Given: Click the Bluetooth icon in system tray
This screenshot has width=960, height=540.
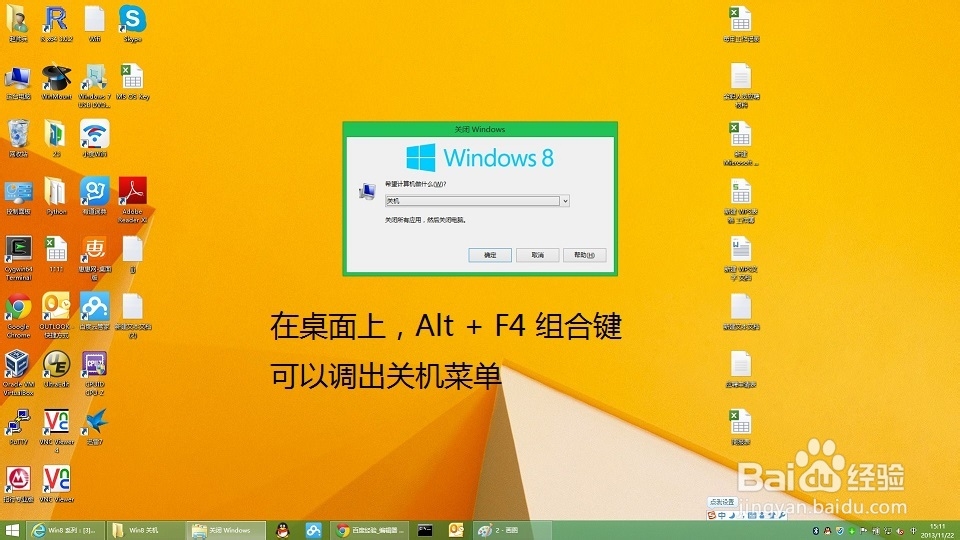Looking at the screenshot, I should 816,531.
